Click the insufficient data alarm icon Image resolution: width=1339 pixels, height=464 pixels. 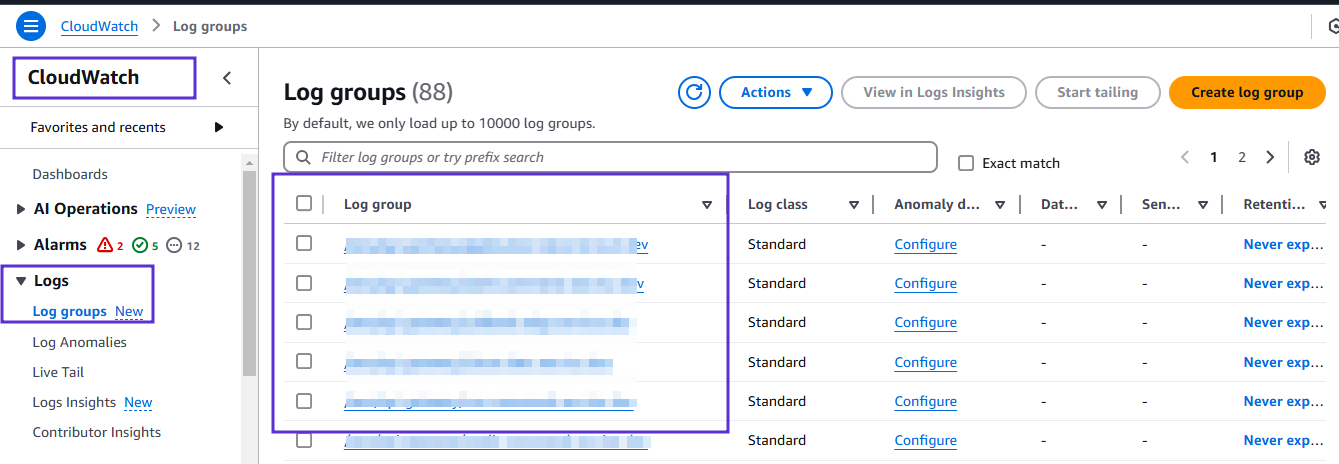coord(174,245)
